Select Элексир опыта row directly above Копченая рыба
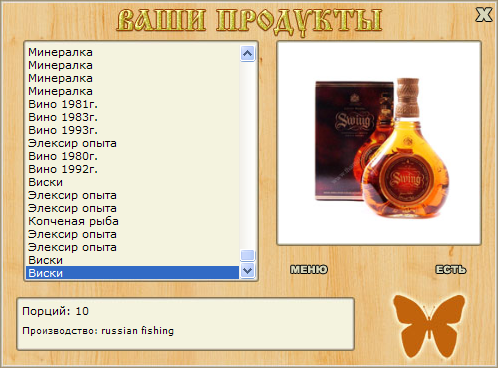 tap(132, 208)
